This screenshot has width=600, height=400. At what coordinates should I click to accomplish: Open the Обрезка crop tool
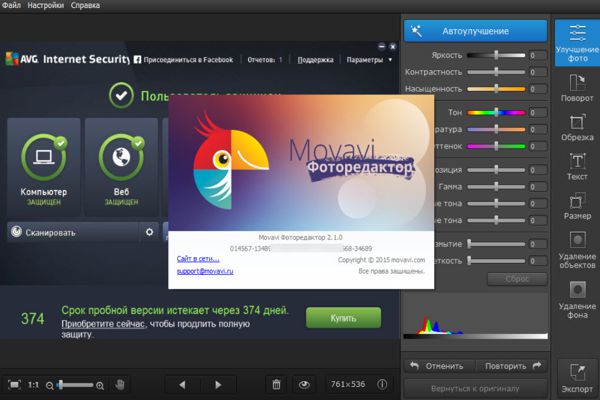tap(577, 127)
